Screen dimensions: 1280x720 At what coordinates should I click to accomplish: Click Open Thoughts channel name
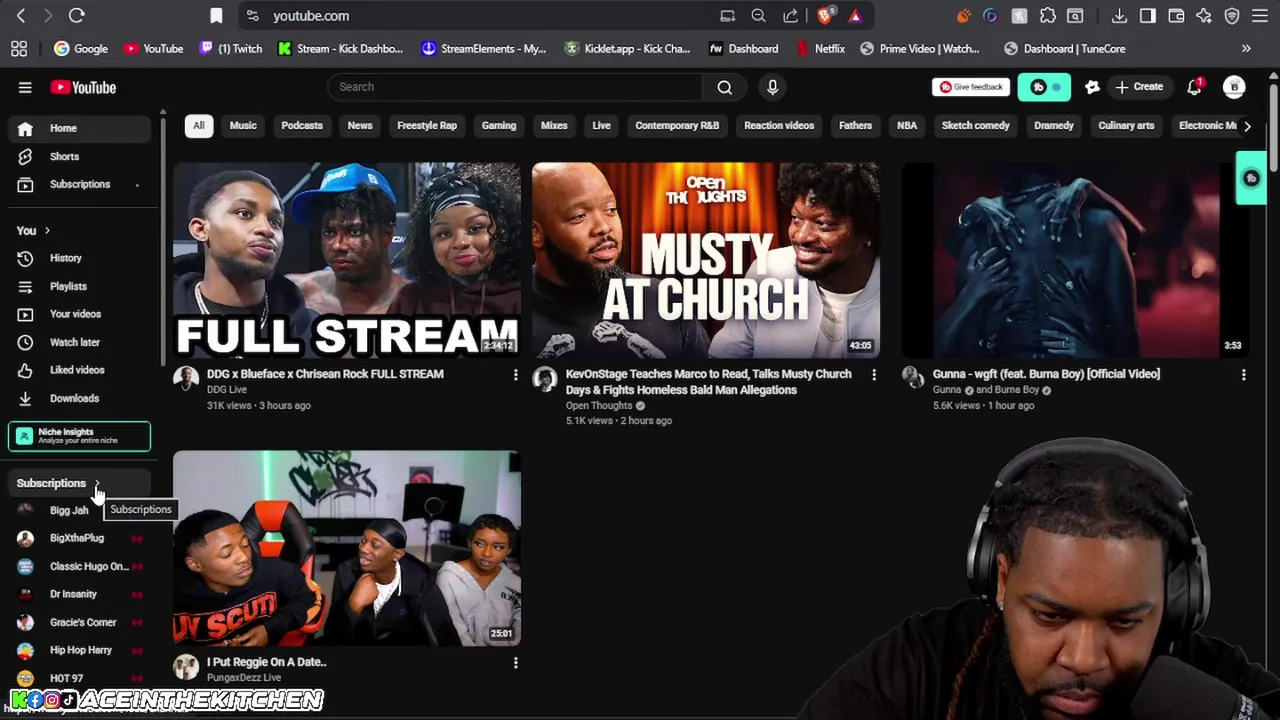point(599,406)
